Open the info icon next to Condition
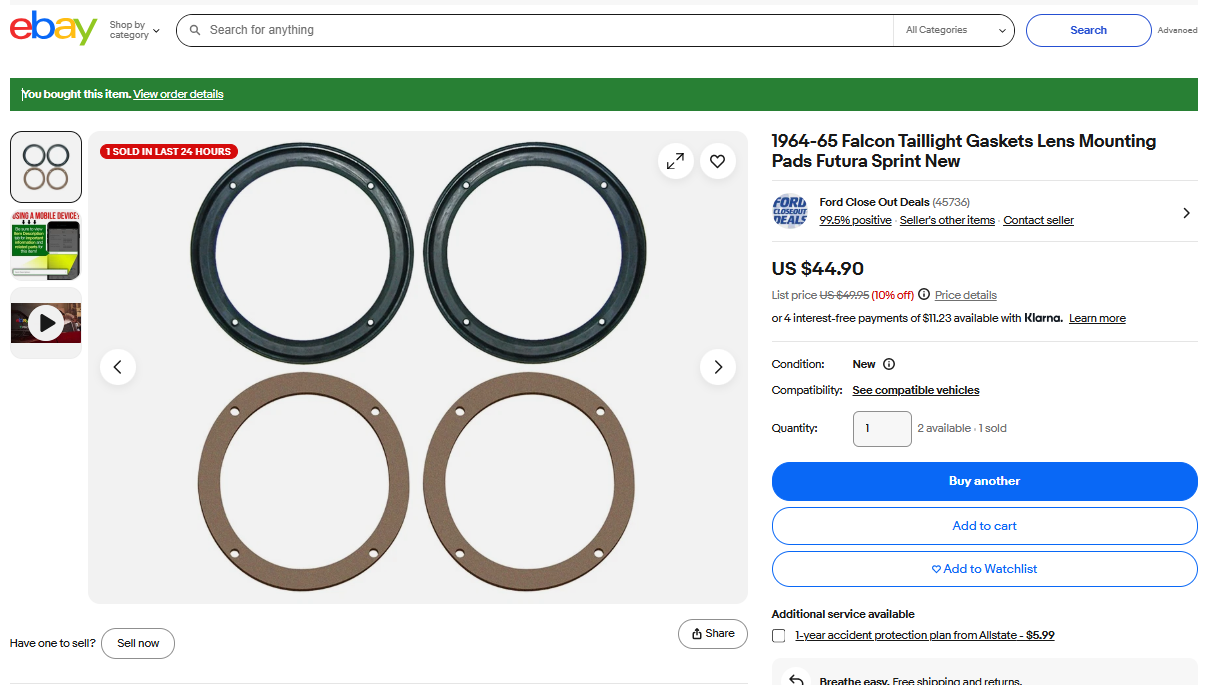 coord(889,364)
